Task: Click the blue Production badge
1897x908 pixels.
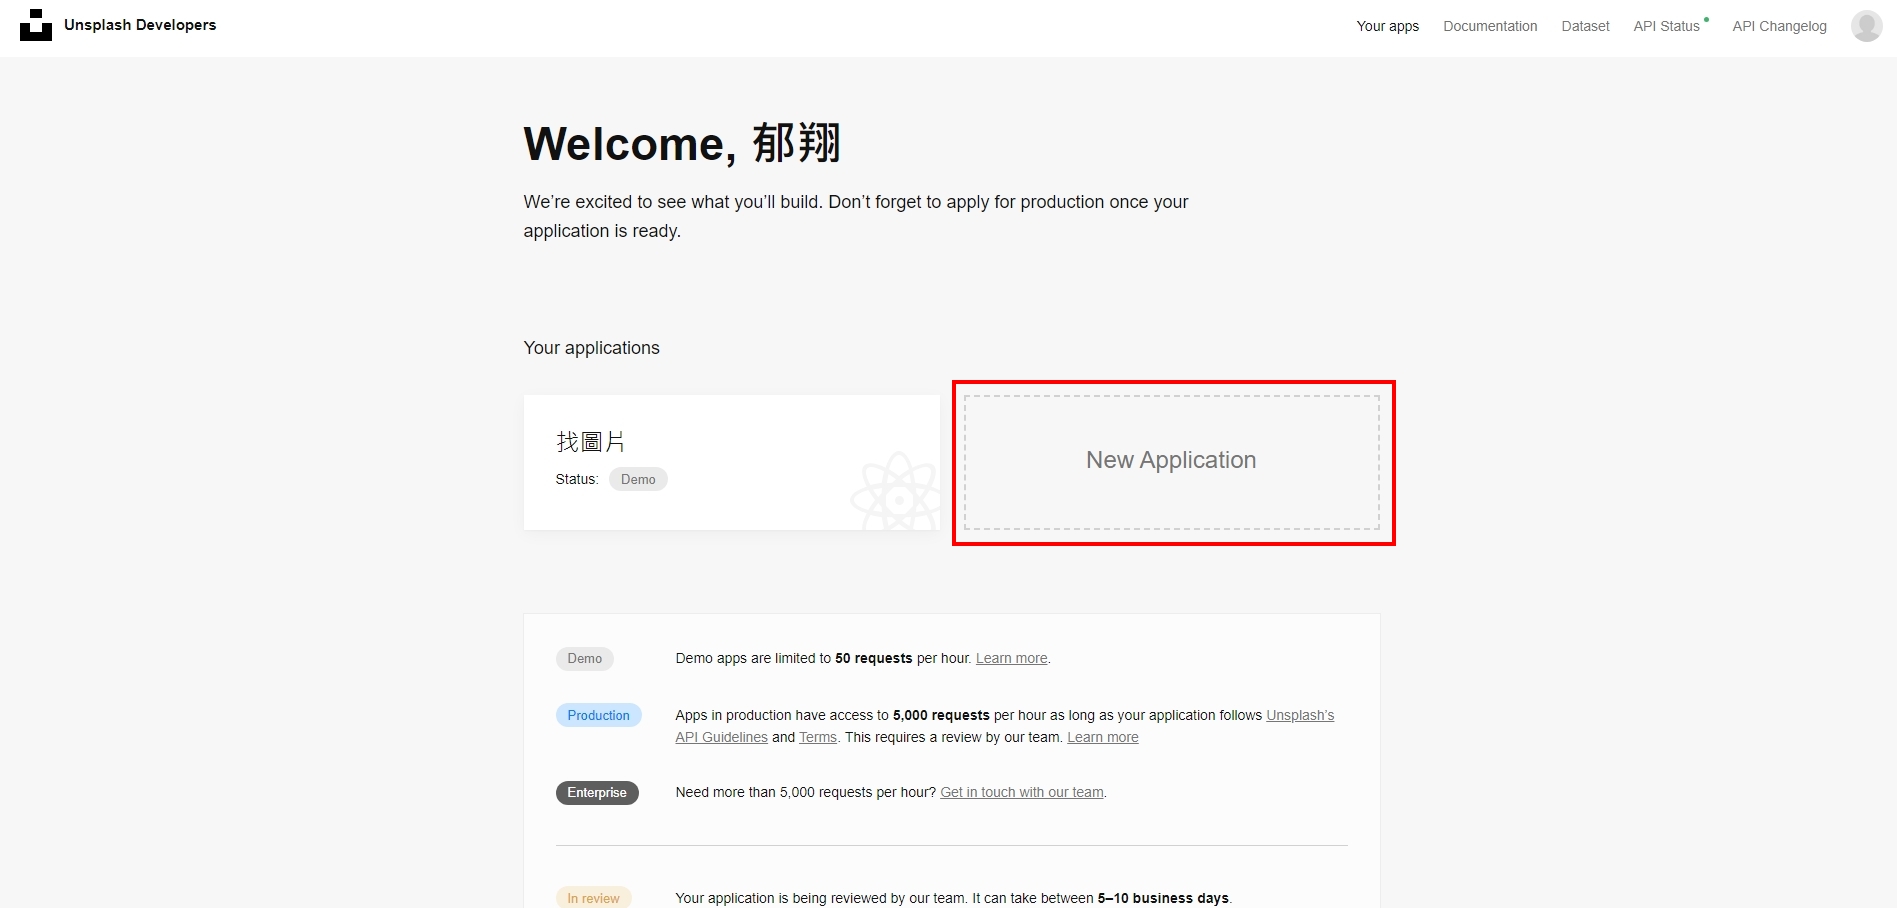Action: pyautogui.click(x=598, y=716)
